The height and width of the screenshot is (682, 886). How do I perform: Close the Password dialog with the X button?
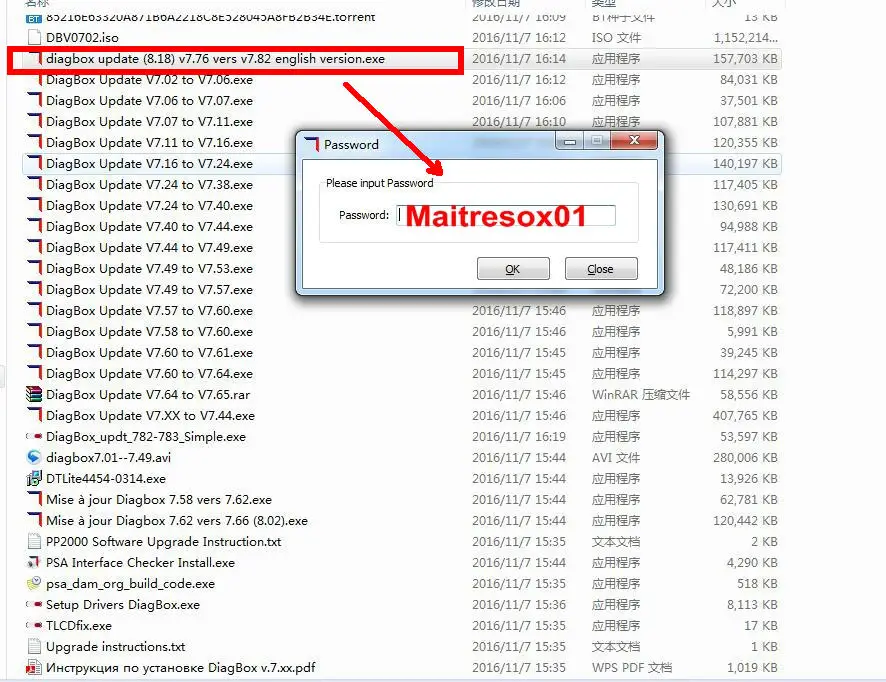[x=634, y=140]
